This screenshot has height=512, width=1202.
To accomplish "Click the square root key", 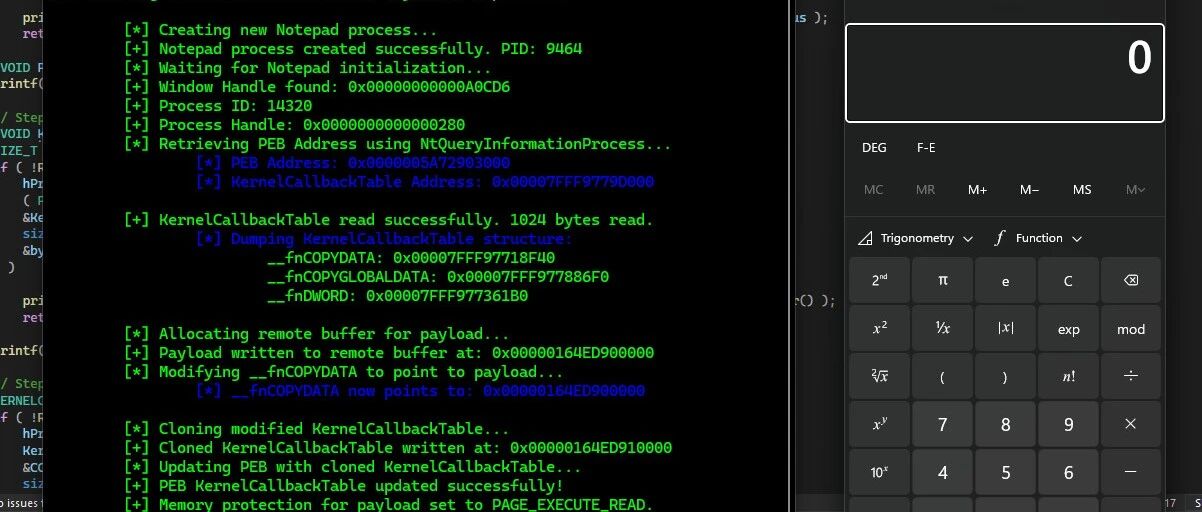I will pos(879,377).
